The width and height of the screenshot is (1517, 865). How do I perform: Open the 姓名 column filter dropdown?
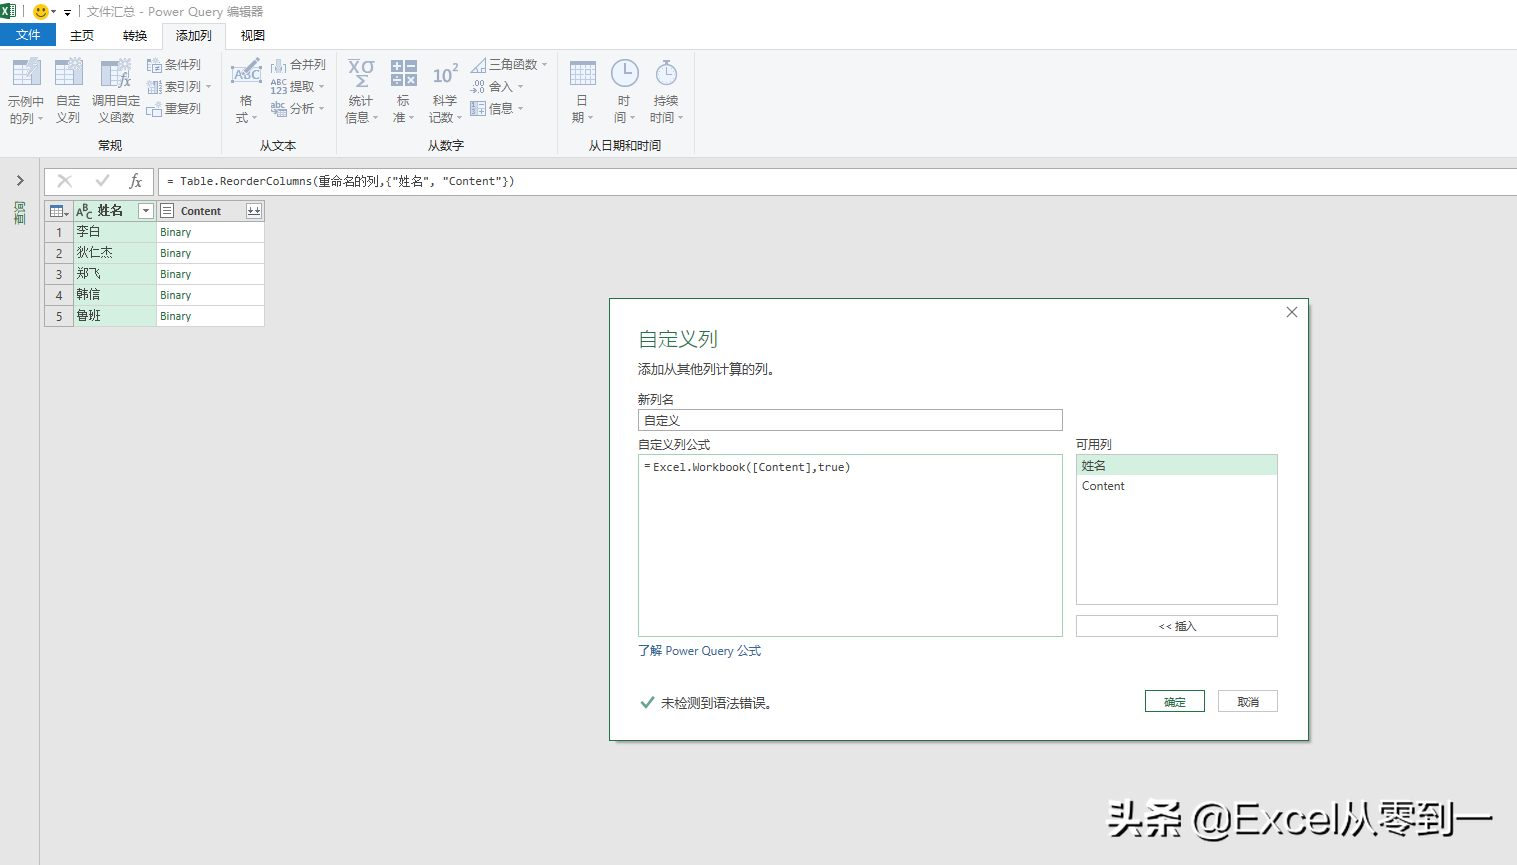(146, 211)
